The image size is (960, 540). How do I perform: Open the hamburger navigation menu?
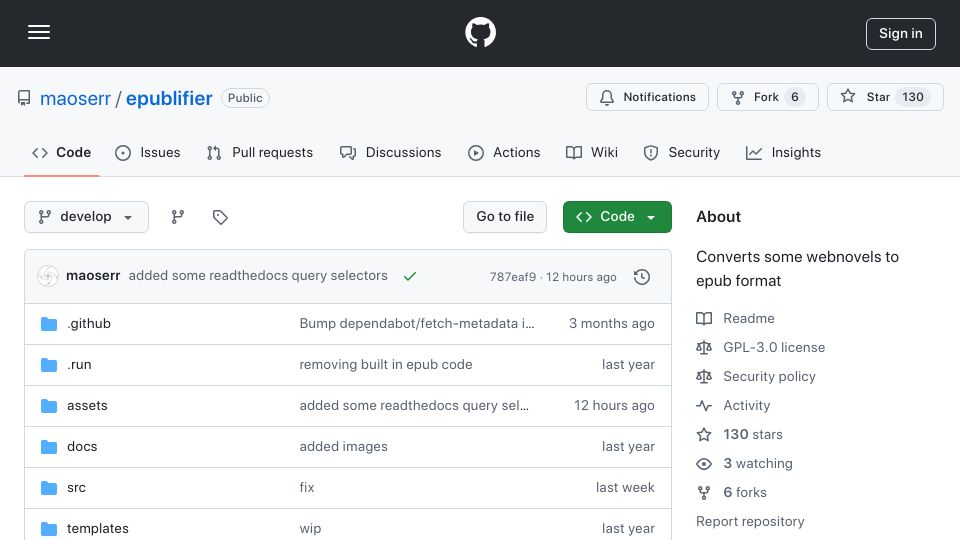(x=39, y=32)
